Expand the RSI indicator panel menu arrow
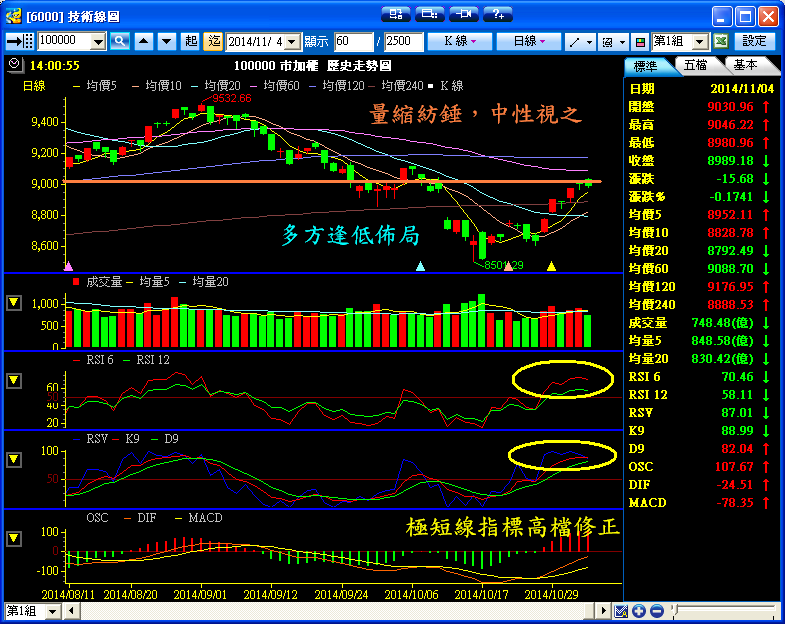Viewport: 785px width, 624px height. pos(14,380)
